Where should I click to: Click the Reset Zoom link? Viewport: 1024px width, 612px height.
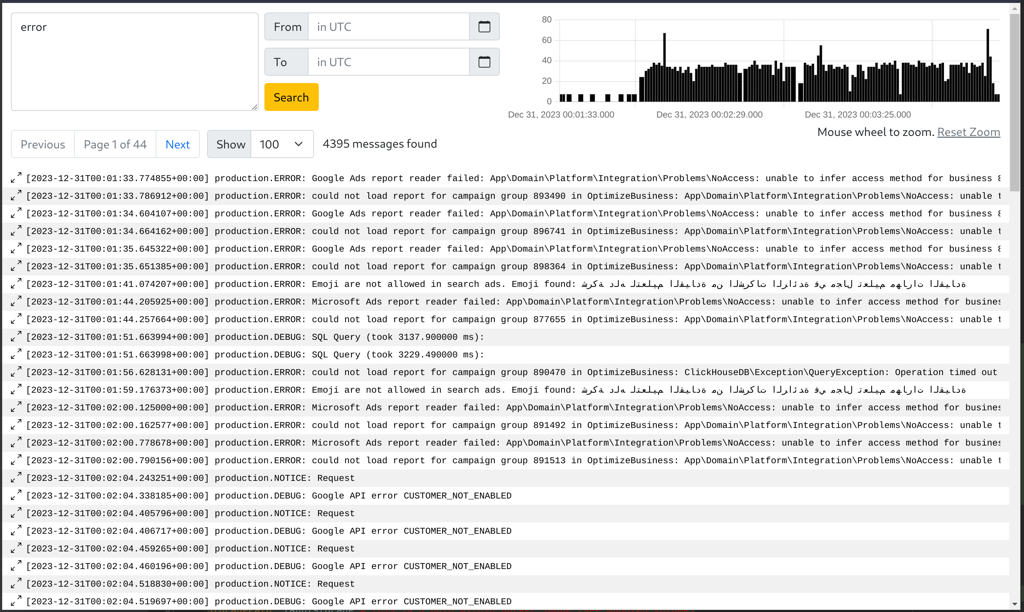click(968, 132)
